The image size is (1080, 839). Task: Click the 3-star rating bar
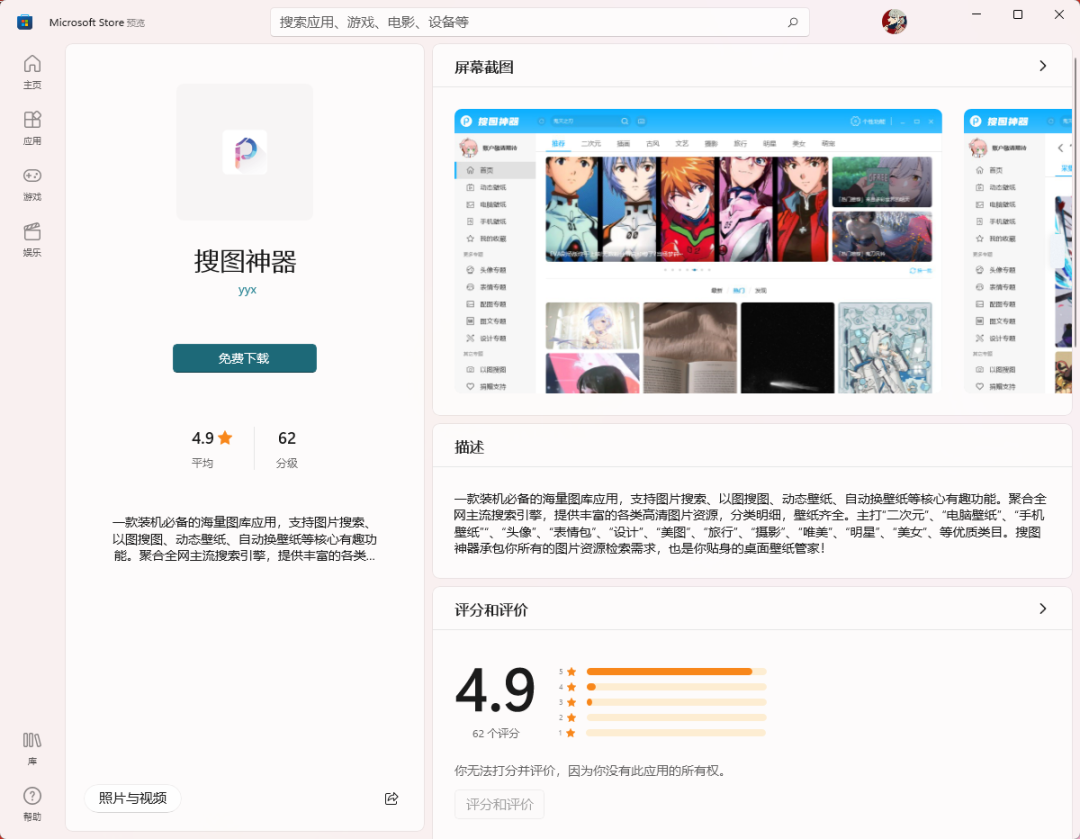[676, 702]
